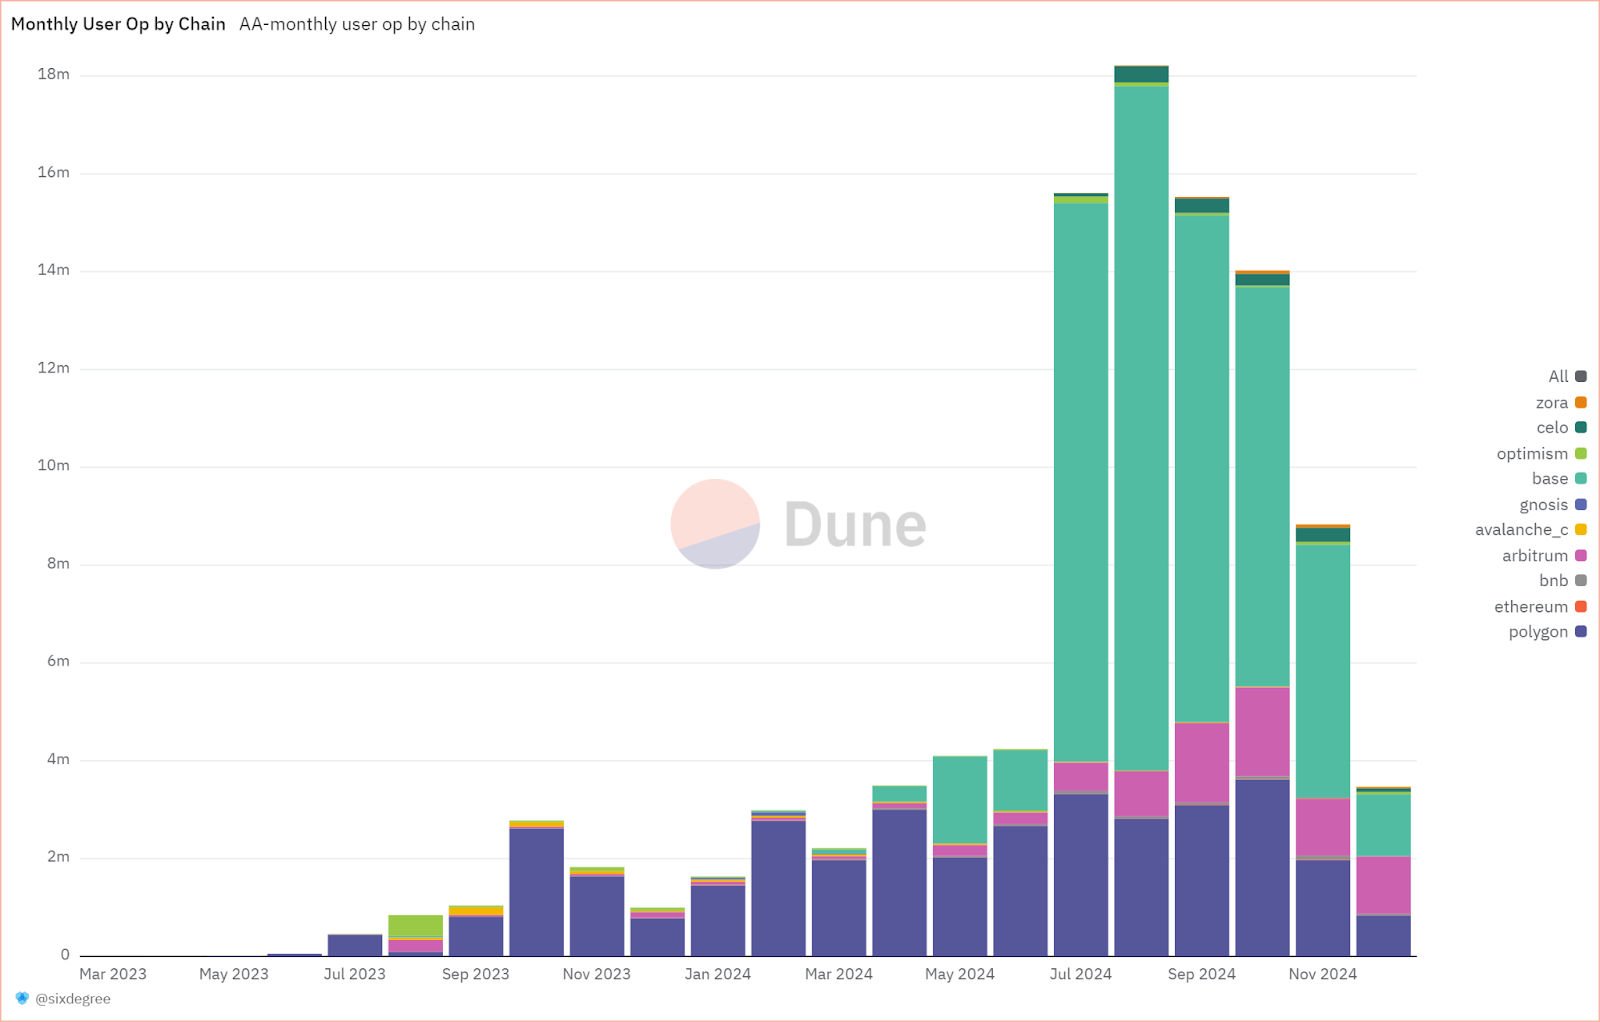Click the Aug 2023 optimism bar segment

(x=416, y=926)
